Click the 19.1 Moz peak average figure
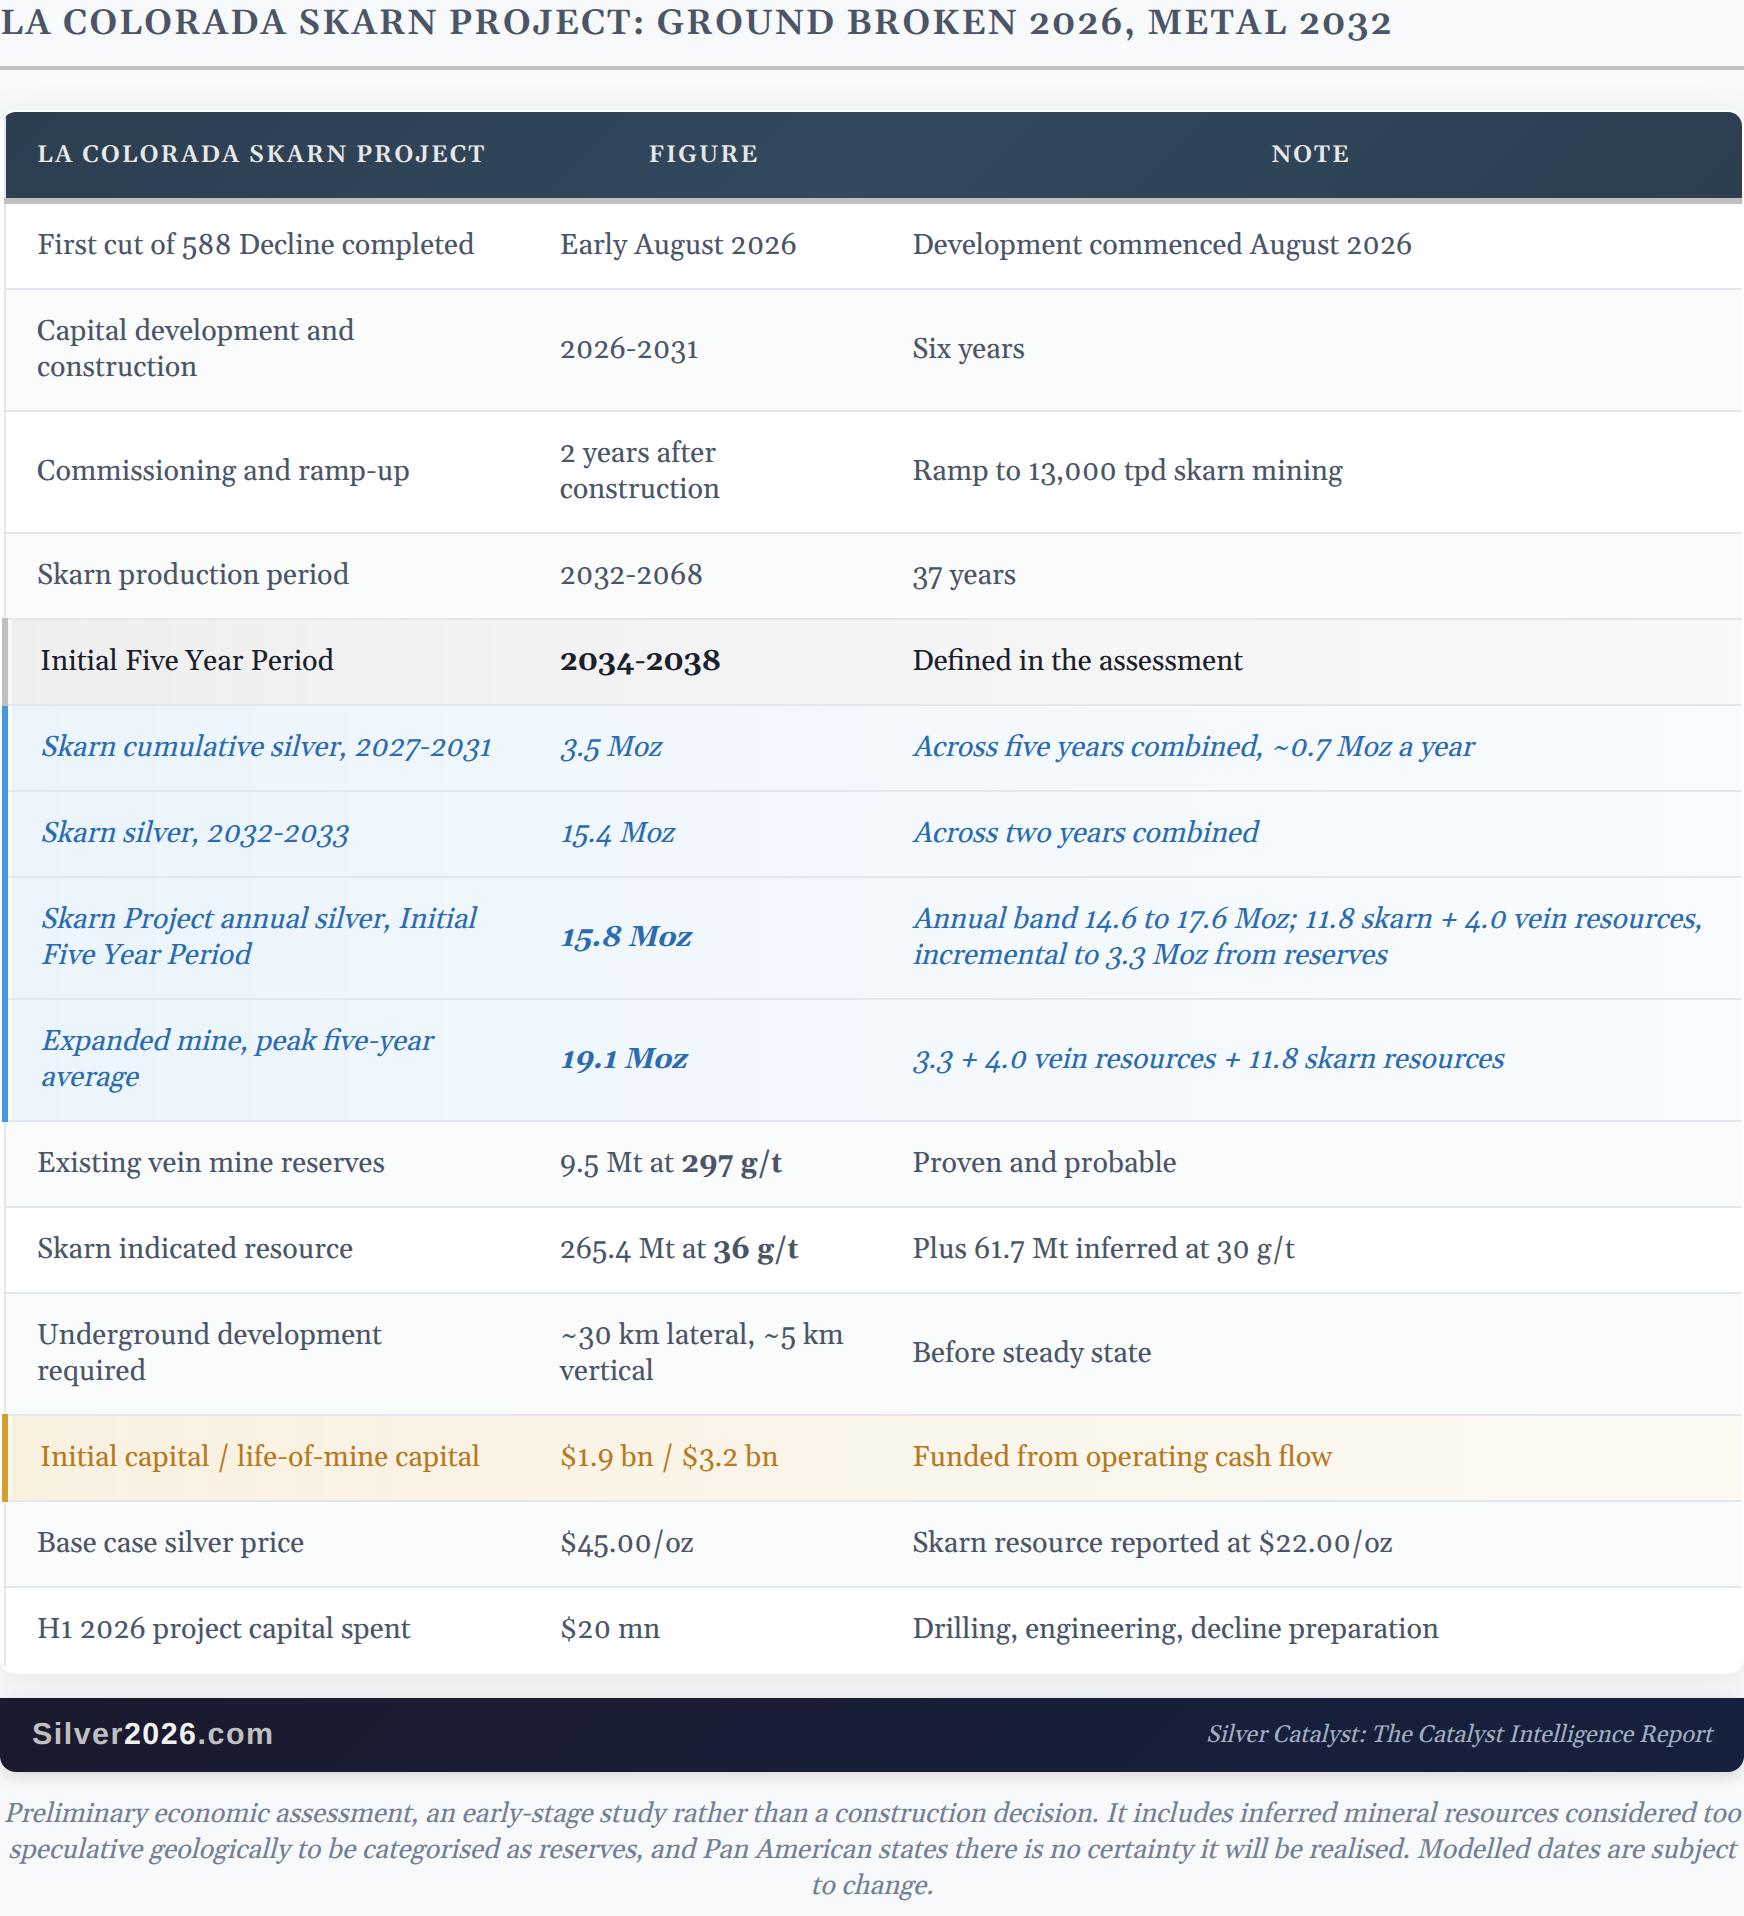This screenshot has height=1916, width=1744. click(624, 1059)
